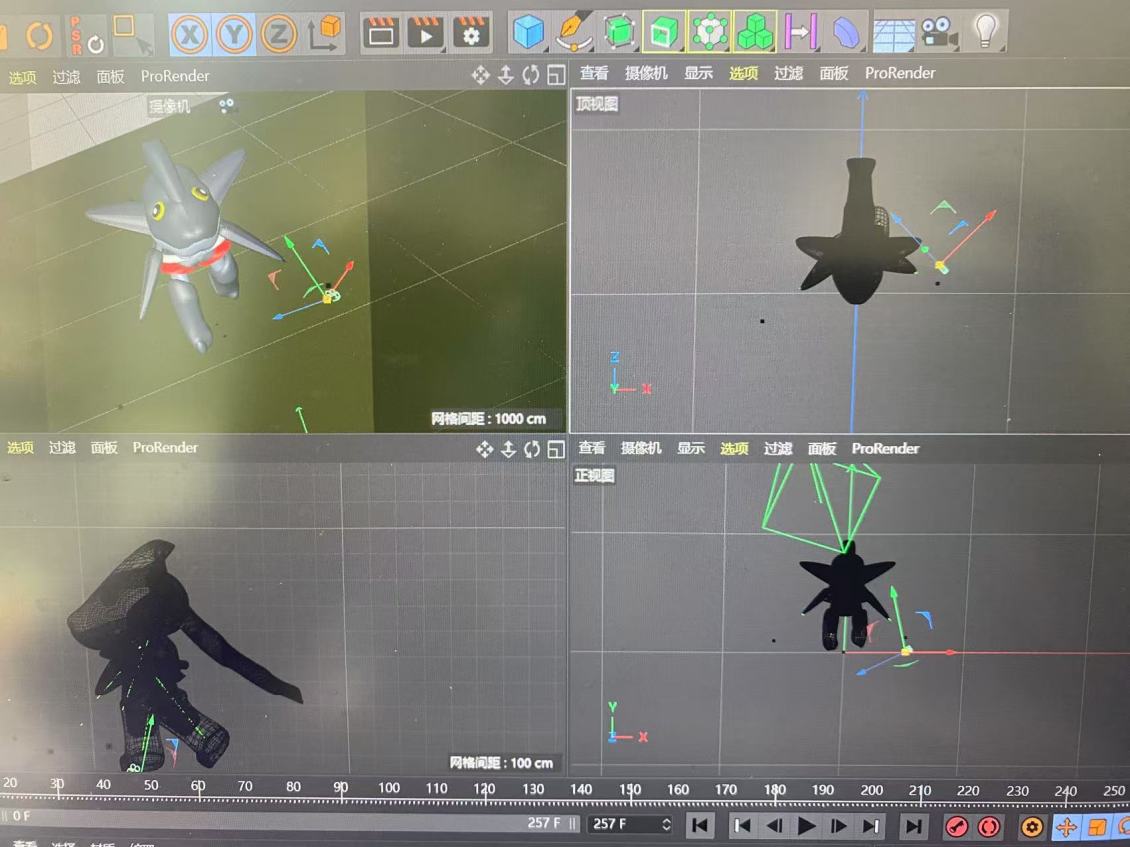This screenshot has width=1130, height=847.
Task: Click rotate-view icon in bottom-left viewport
Action: [532, 450]
